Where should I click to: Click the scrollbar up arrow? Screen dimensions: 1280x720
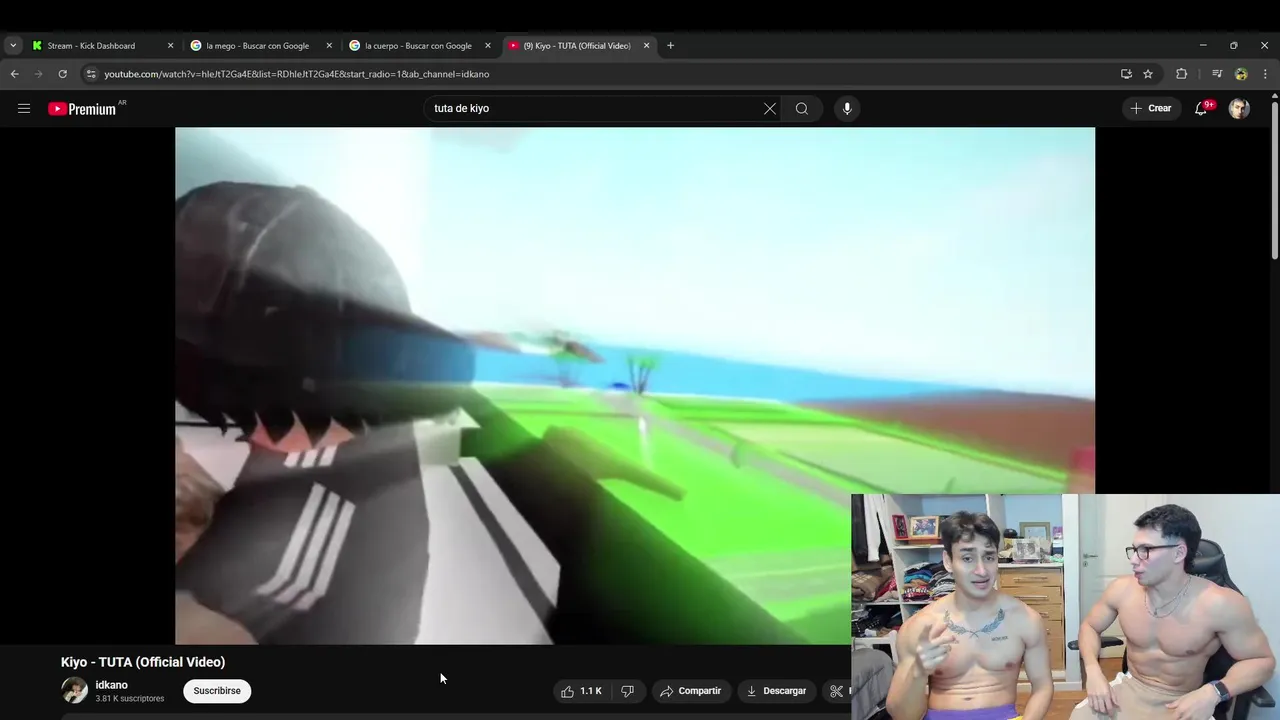point(1274,96)
